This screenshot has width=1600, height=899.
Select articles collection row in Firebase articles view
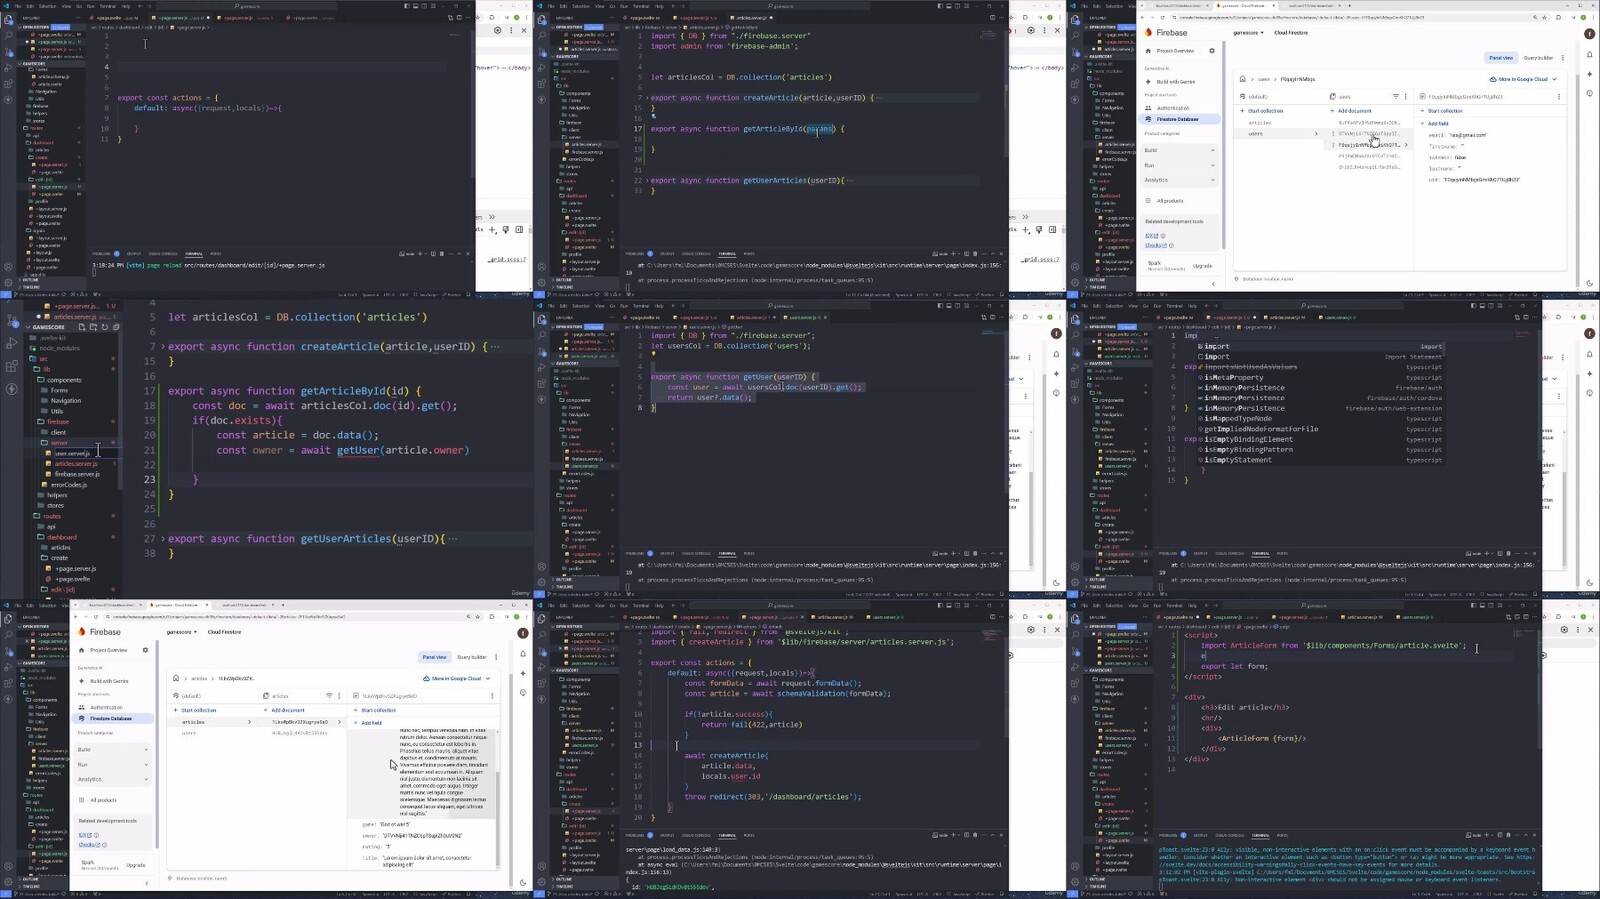coord(211,722)
